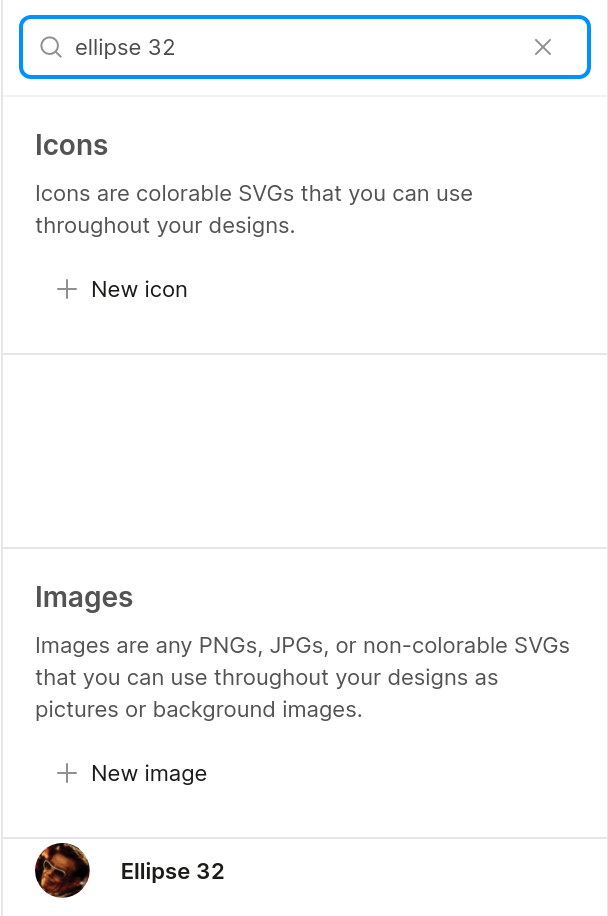Screen dimensions: 608x916
Task: Click the magnifier search icon
Action: pyautogui.click(x=51, y=47)
